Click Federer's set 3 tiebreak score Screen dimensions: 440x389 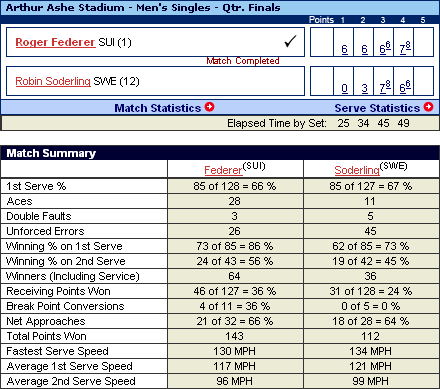[x=385, y=48]
